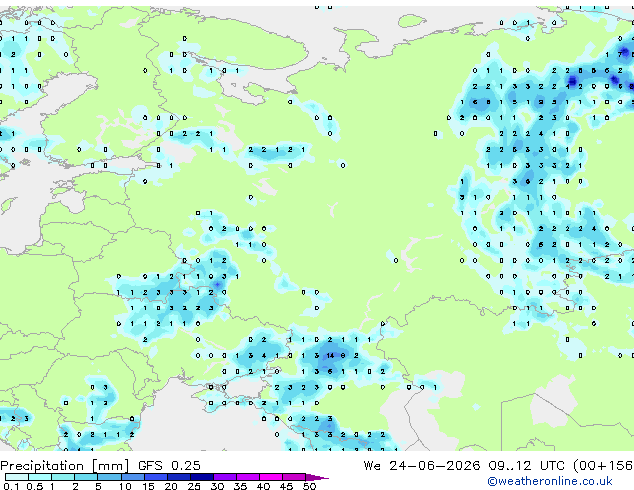Screen dimensions: 634x490
Task: Click the "0.1" legend scale label
Action: click(x=11, y=486)
